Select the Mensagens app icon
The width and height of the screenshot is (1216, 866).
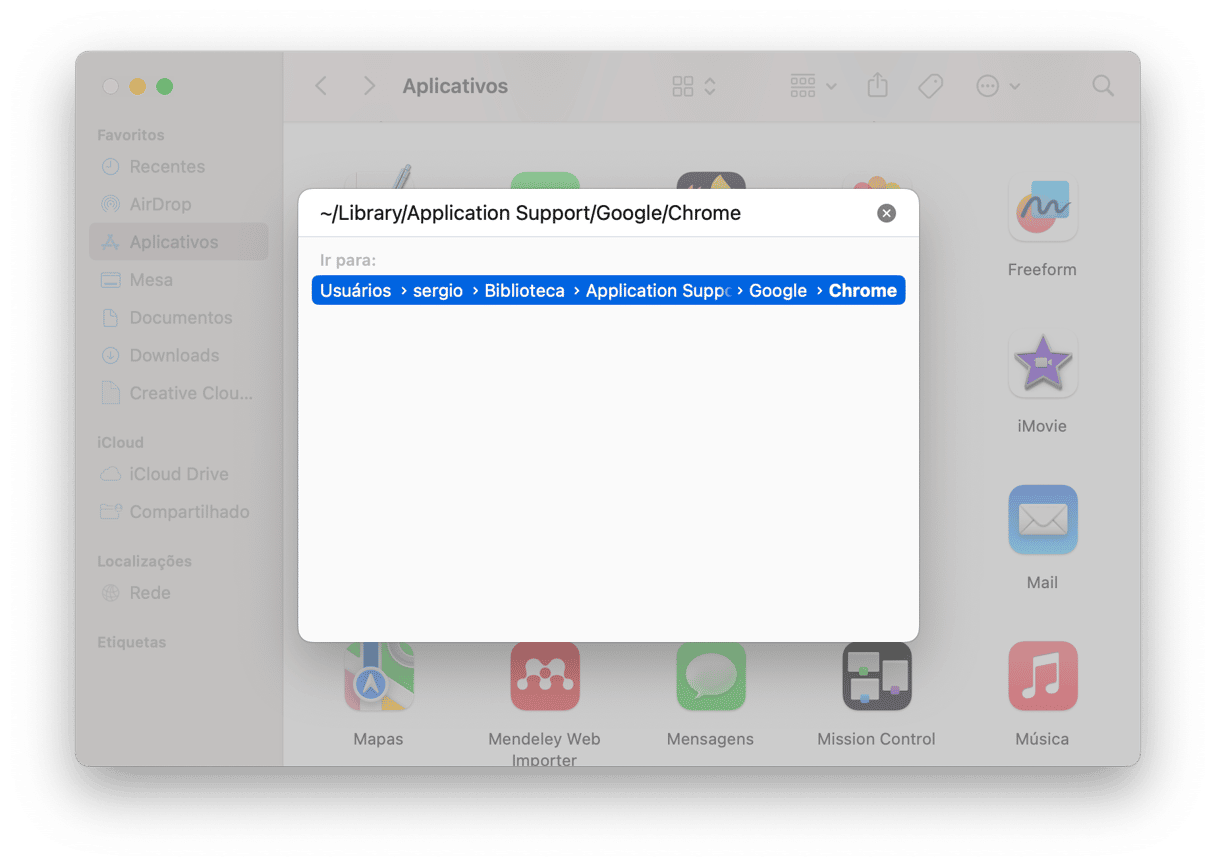pos(711,676)
